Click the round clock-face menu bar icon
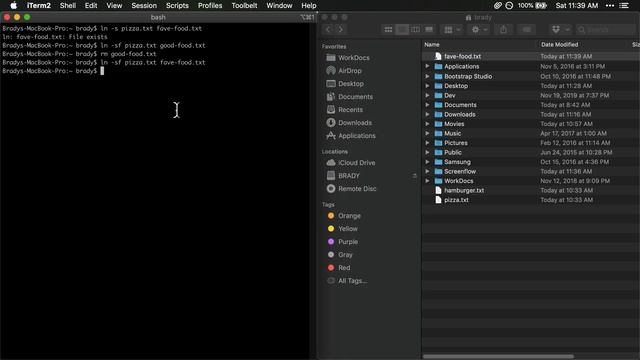This screenshot has height=360, width=640. click(x=509, y=6)
